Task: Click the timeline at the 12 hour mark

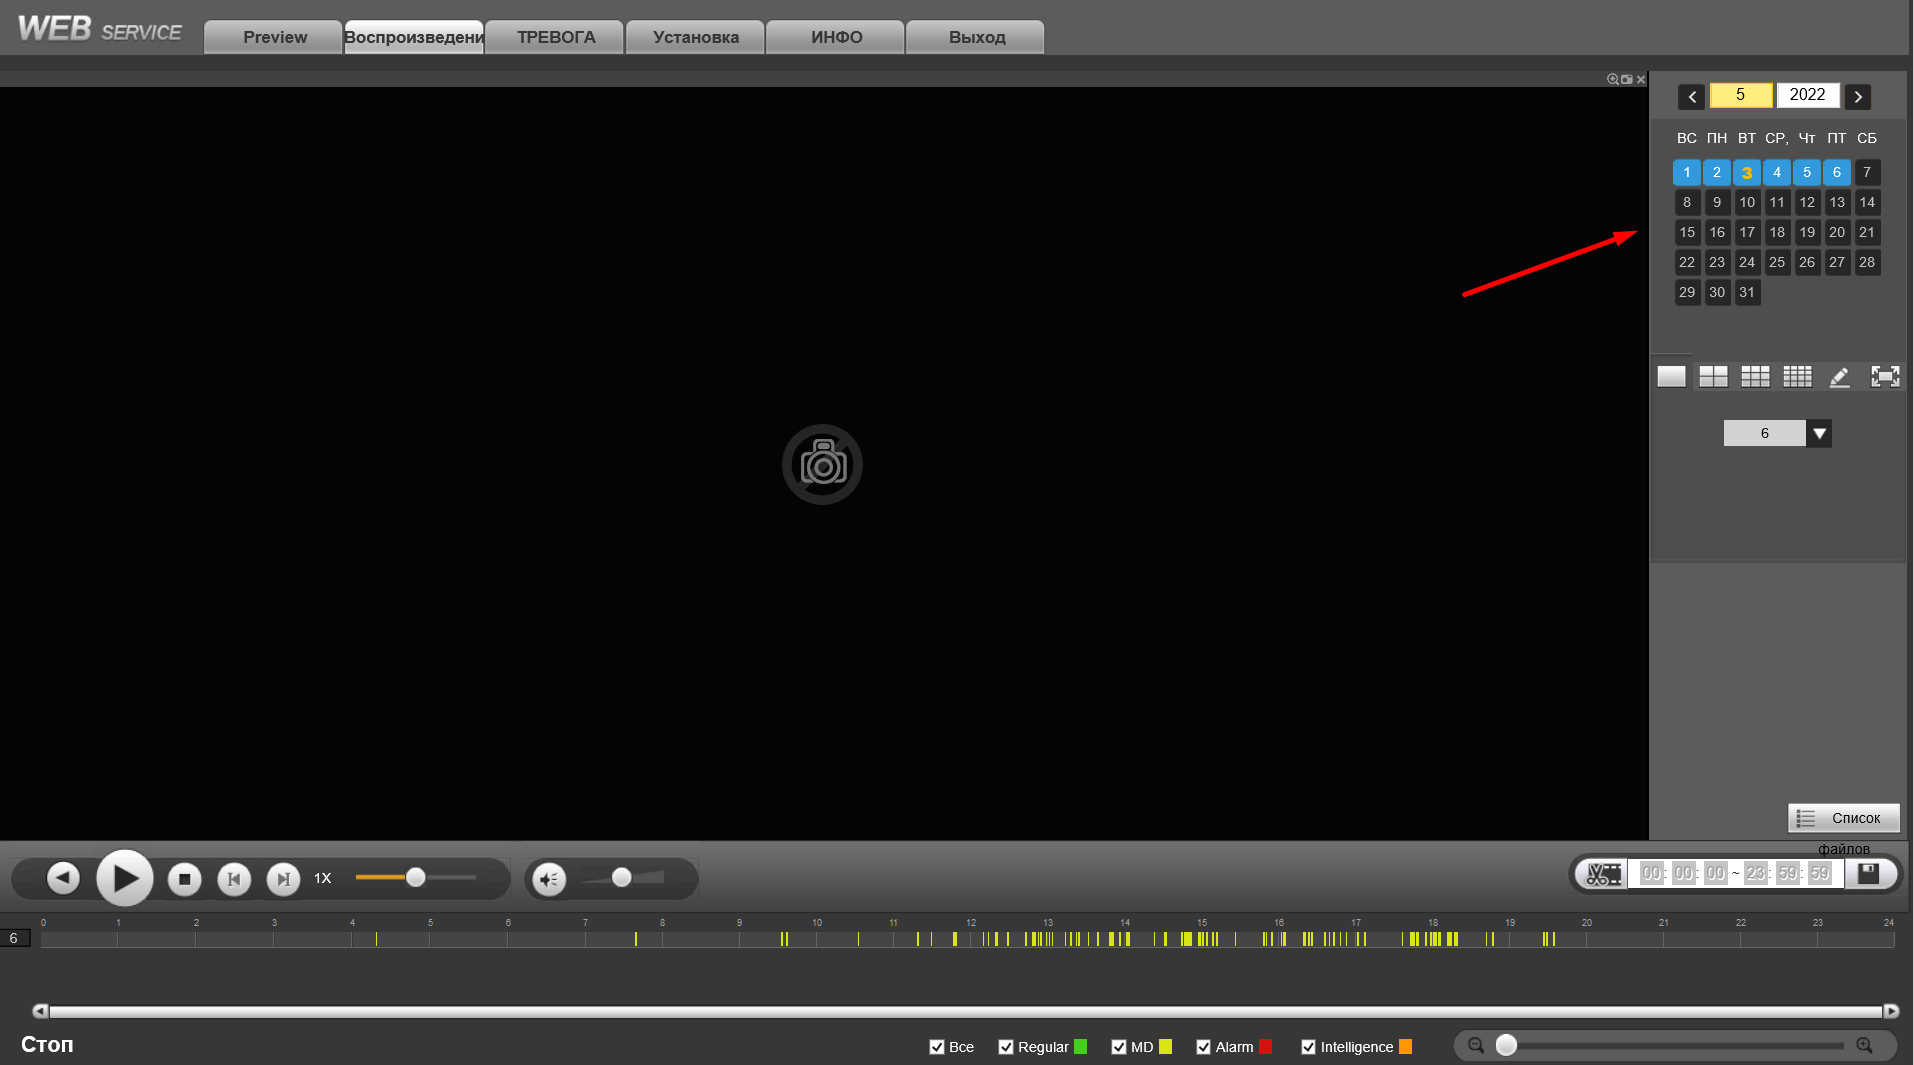Action: 970,939
